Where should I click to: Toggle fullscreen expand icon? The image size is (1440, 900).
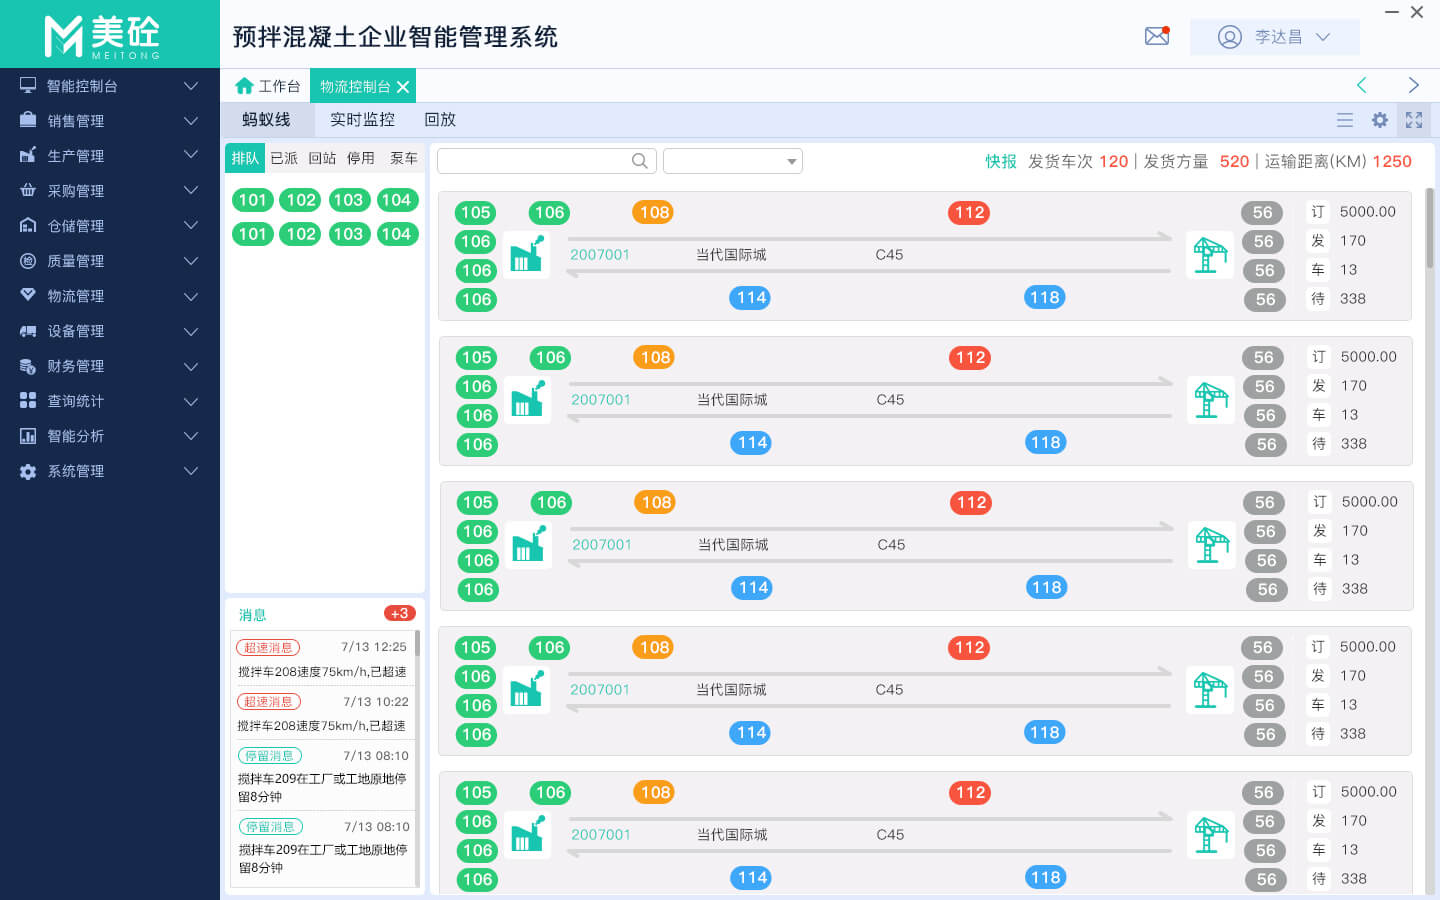pos(1414,120)
